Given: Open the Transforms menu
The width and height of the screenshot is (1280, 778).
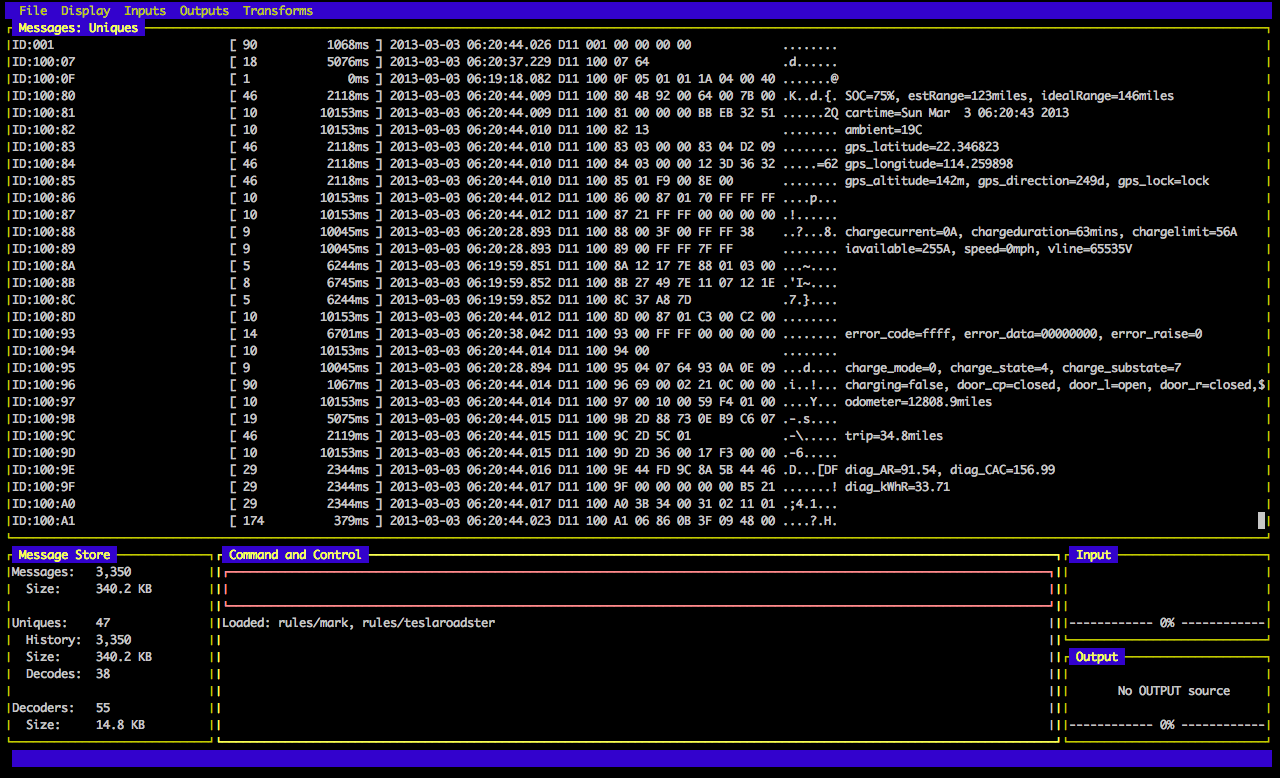Looking at the screenshot, I should coord(278,11).
